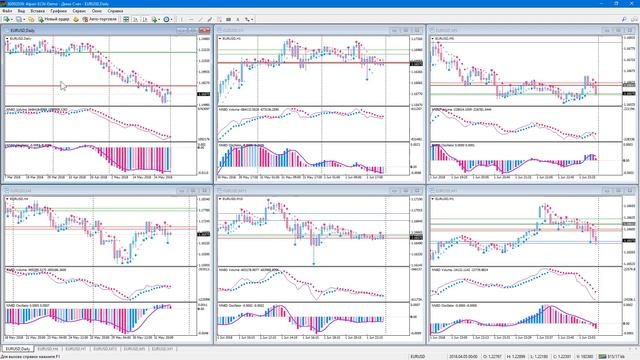Screen dimensions: 640x360
Task: Switch to the EURUSD,M5 bottom tab
Action: [x=134, y=349]
